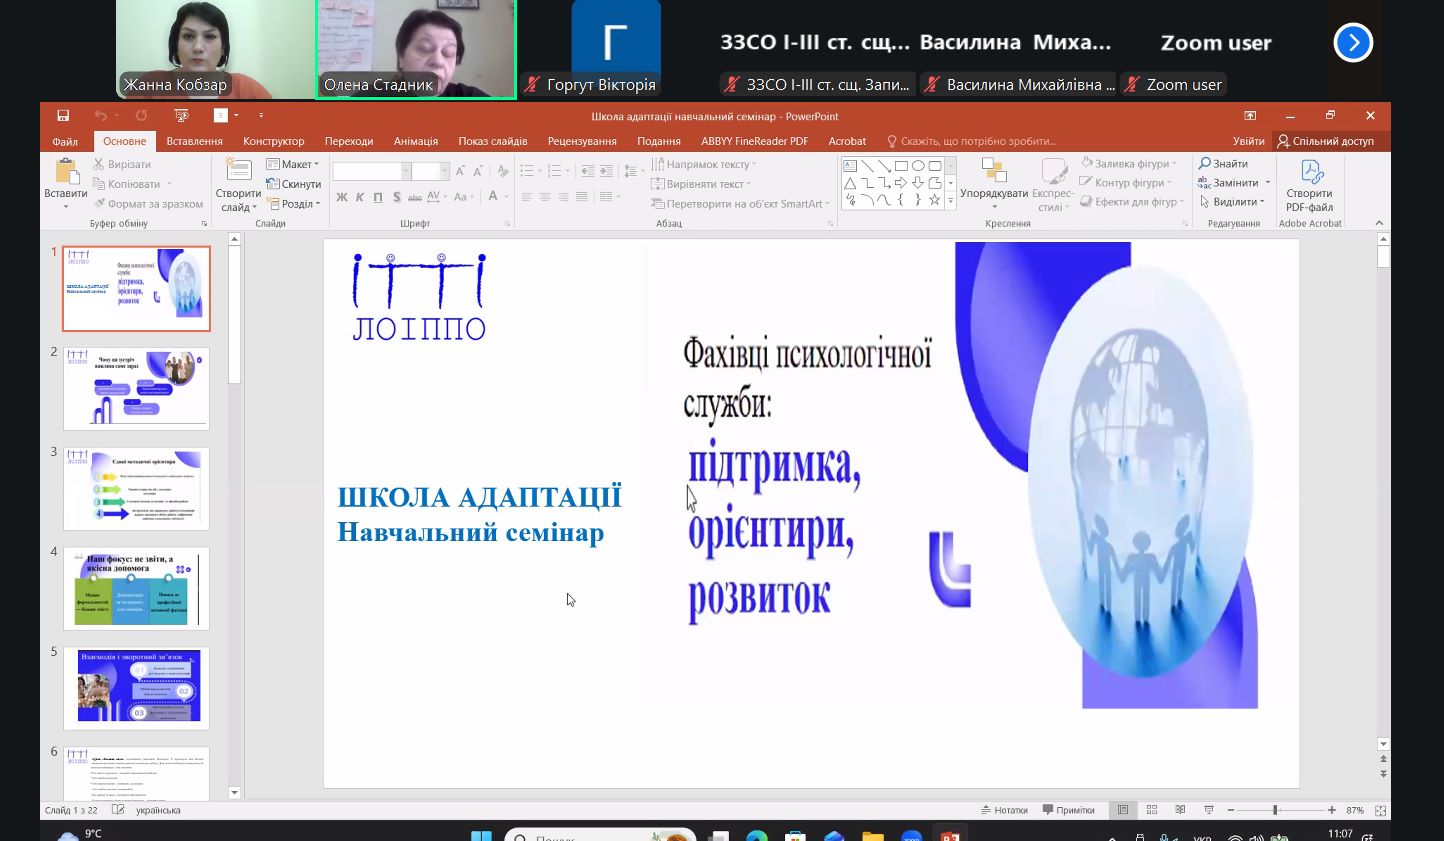Toggle the Примітки comments pane
Screen dimensions: 1444x841
click(1068, 810)
